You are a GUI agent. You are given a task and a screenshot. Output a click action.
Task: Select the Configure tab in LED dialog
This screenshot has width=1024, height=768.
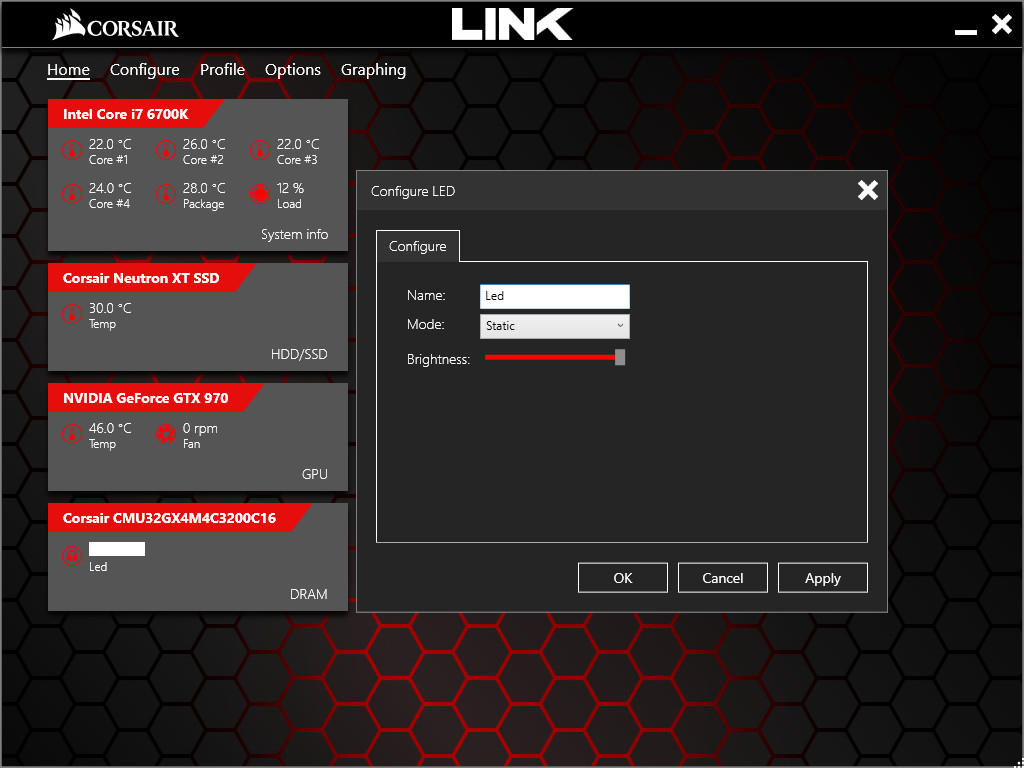418,246
